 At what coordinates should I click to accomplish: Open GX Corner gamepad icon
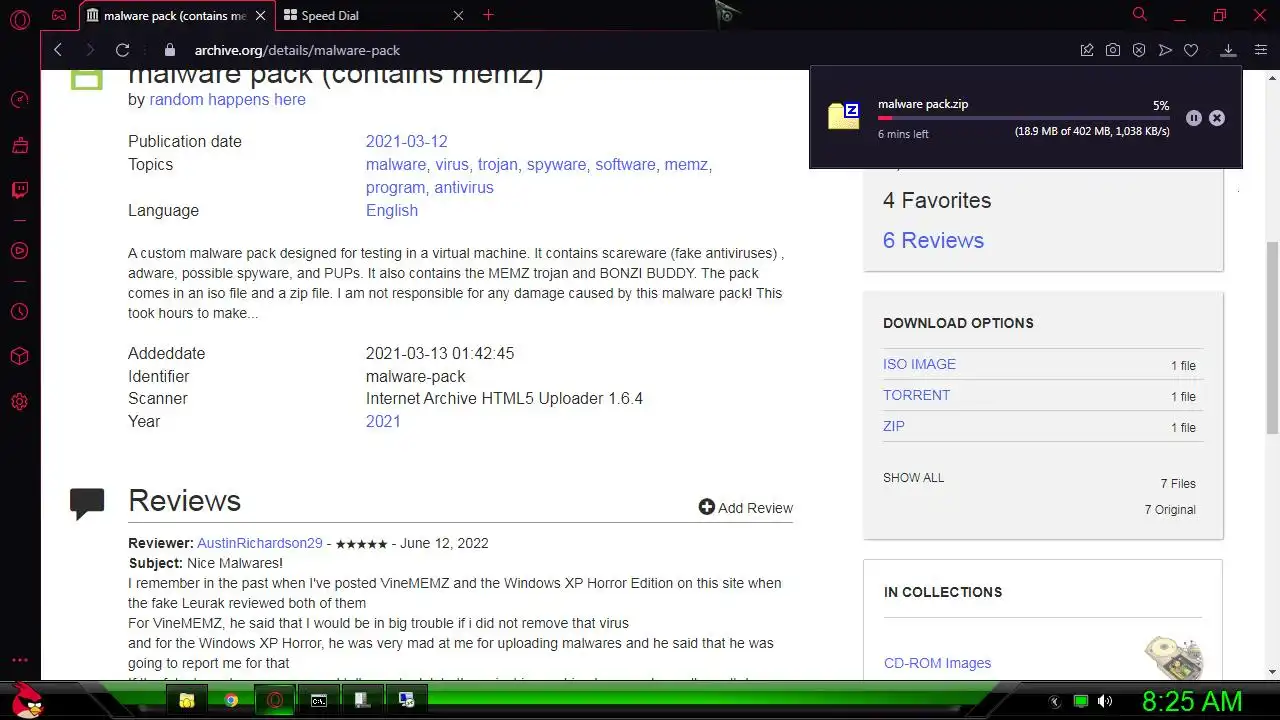click(59, 16)
